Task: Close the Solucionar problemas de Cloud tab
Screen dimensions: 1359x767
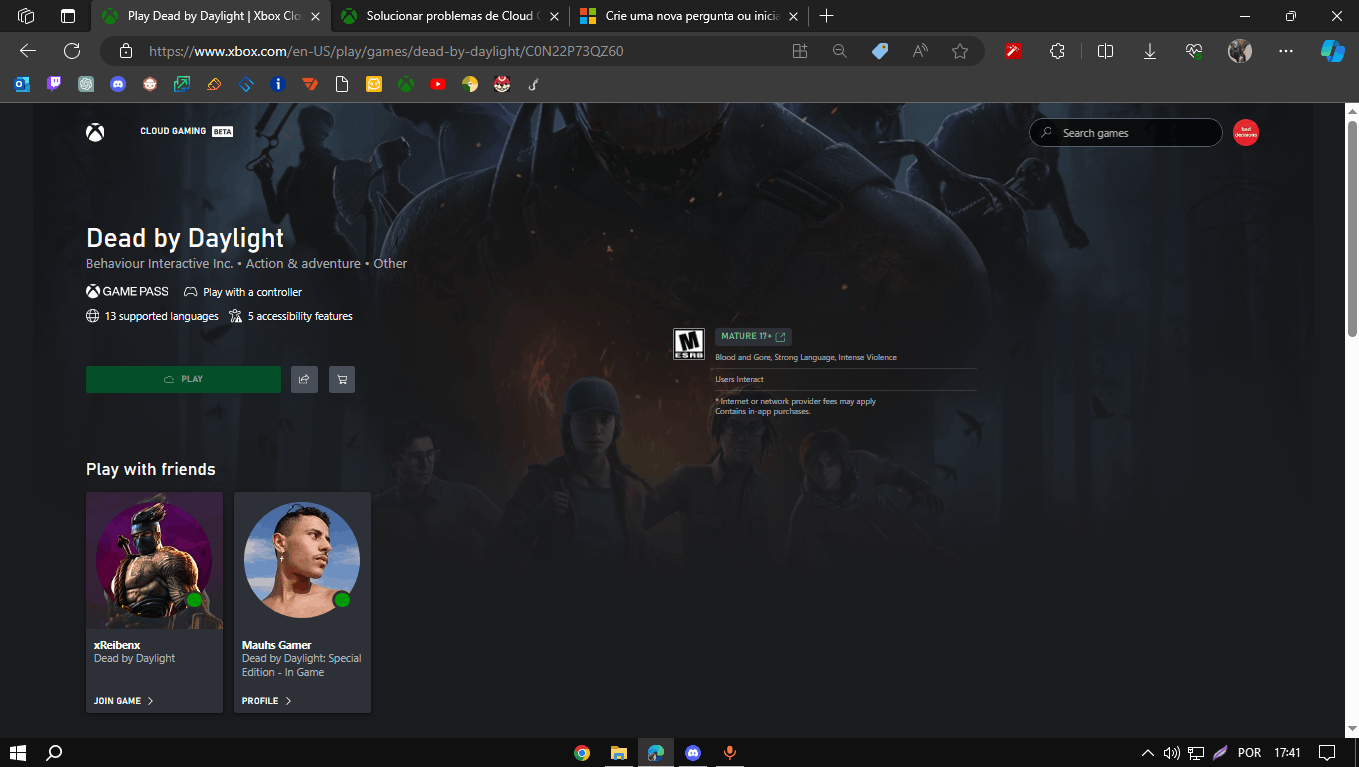Action: tap(554, 16)
